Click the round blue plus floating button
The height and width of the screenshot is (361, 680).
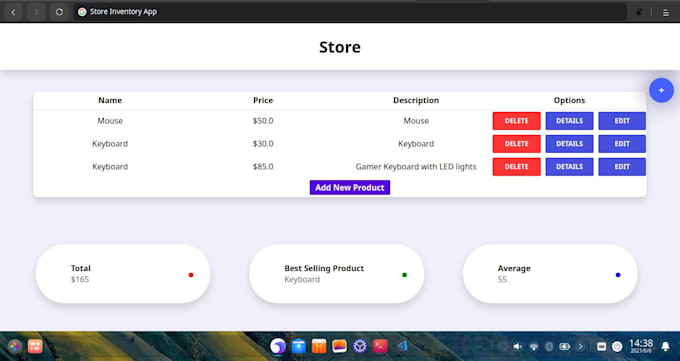[x=661, y=90]
